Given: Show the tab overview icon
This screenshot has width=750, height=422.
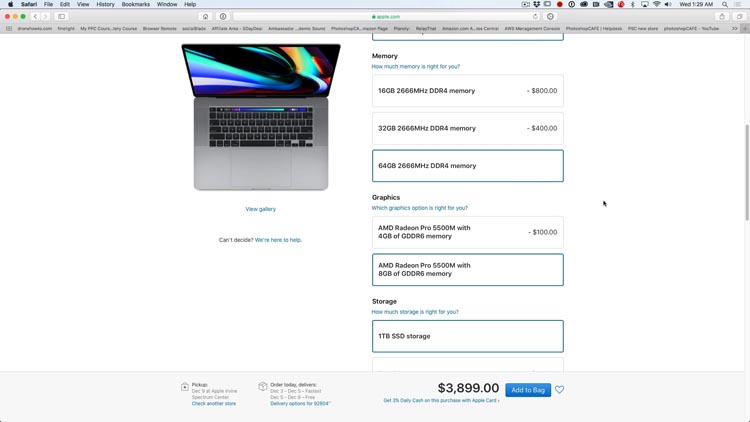Looking at the screenshot, I should pos(739,16).
